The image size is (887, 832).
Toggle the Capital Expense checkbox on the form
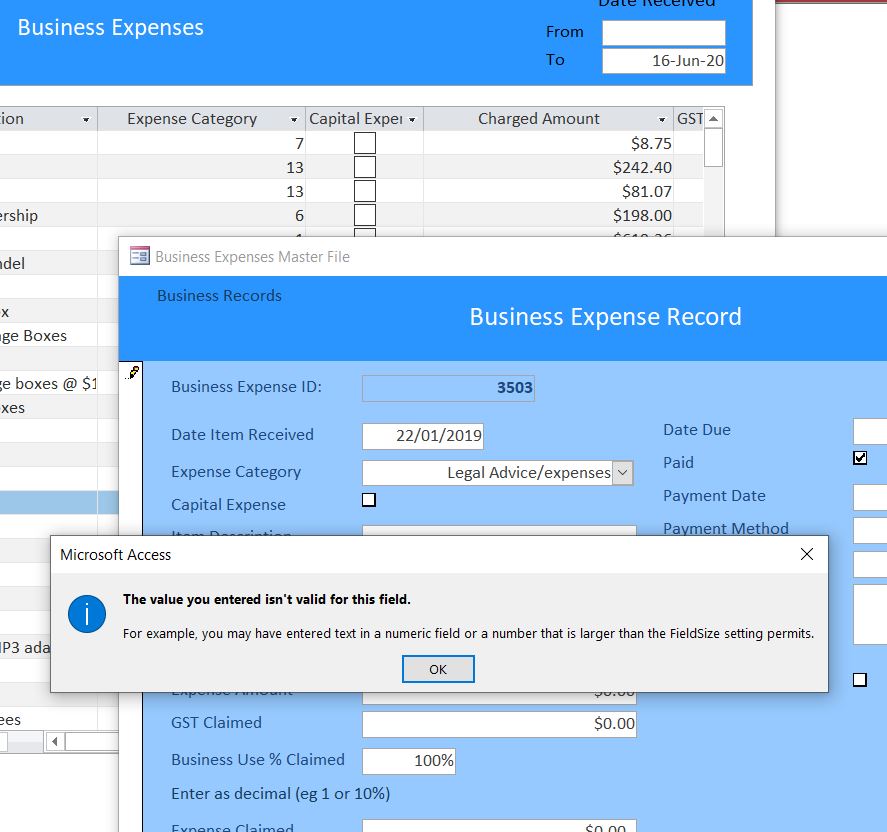[368, 499]
